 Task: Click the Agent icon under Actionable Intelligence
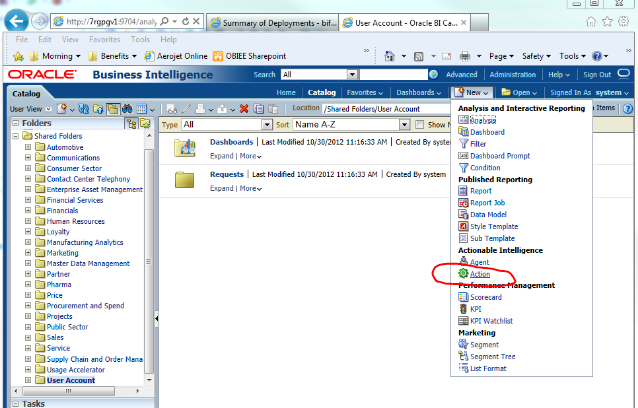click(463, 261)
